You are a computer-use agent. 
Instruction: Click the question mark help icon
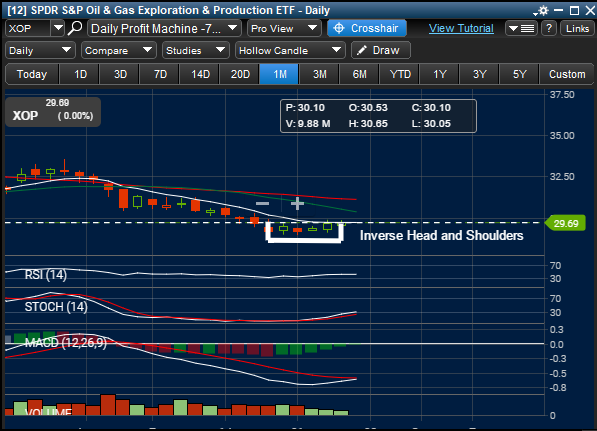click(549, 29)
